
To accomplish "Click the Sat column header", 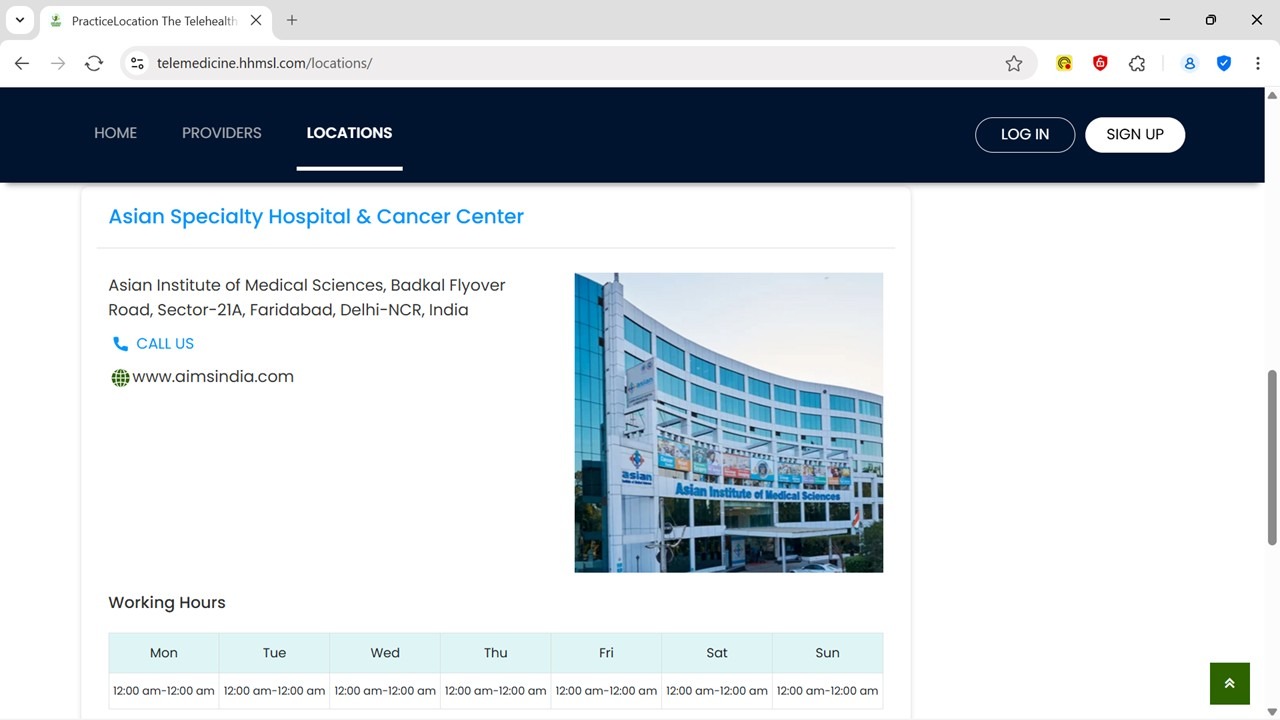I will point(717,653).
